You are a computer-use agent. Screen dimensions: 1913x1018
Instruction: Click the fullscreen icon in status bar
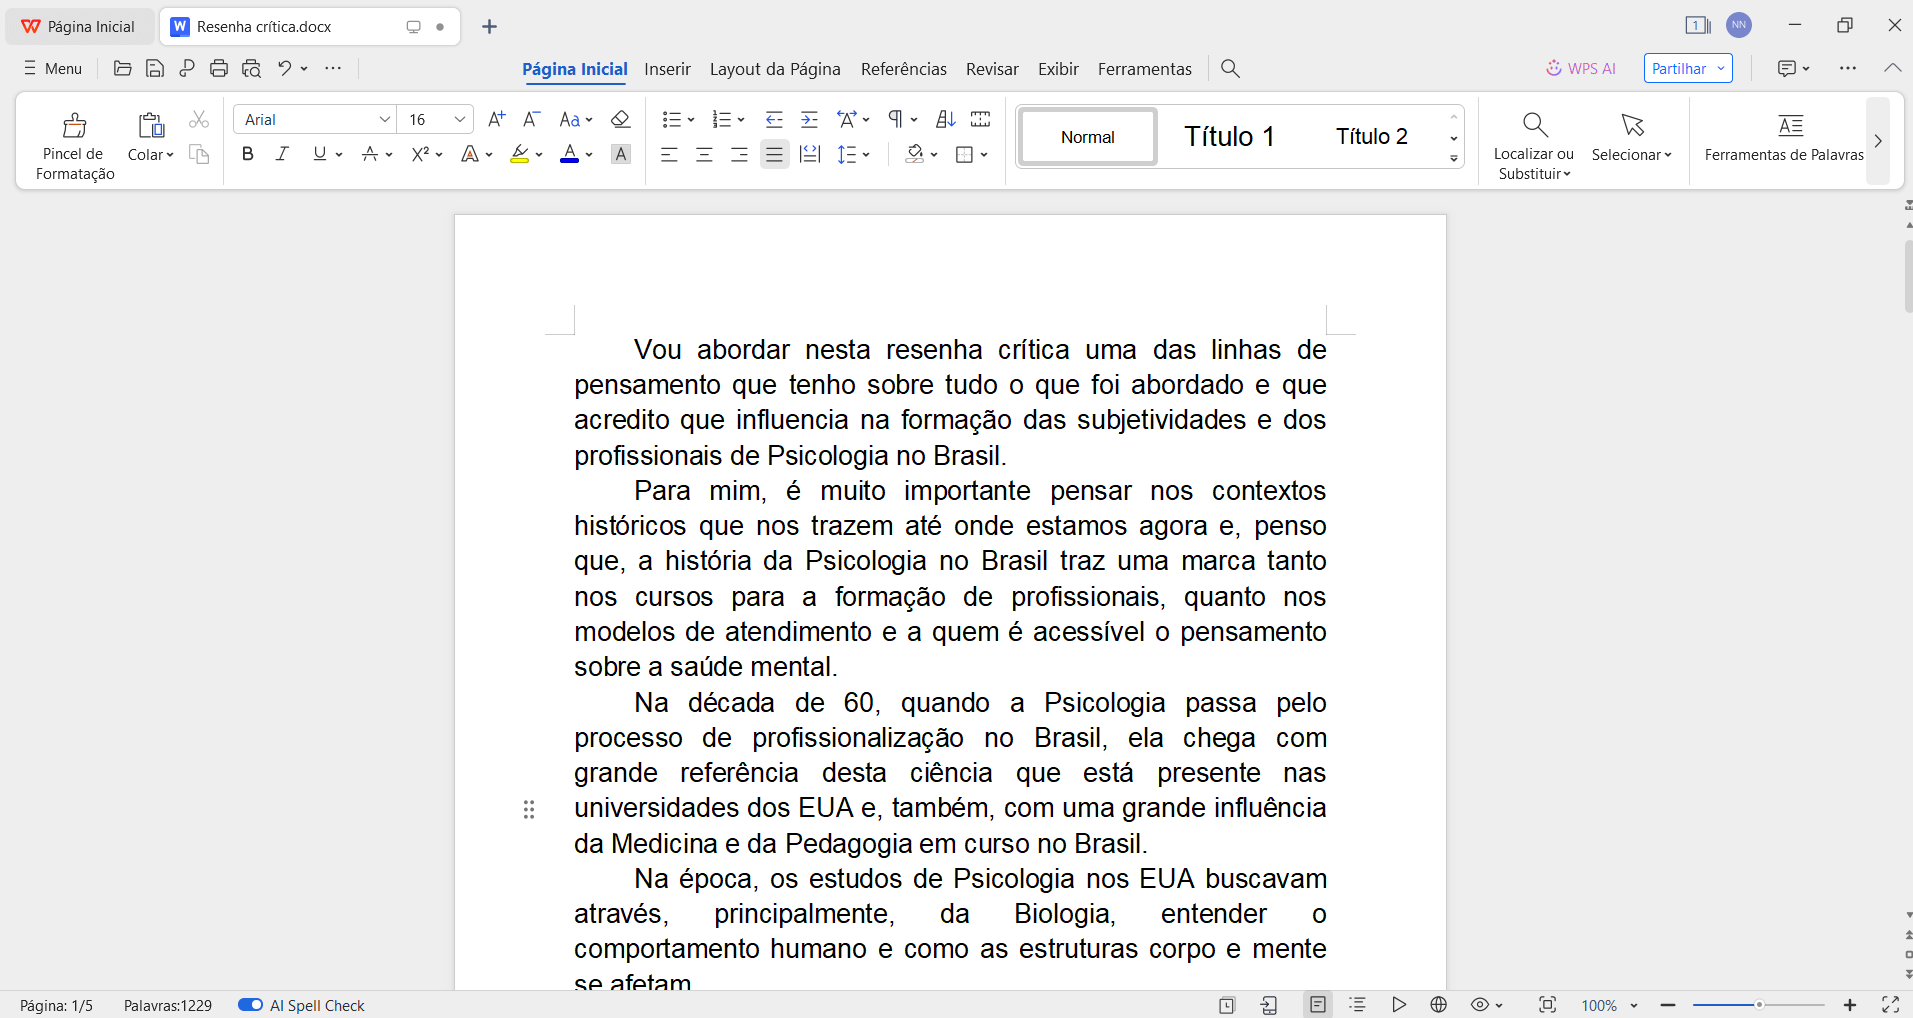(1890, 1005)
